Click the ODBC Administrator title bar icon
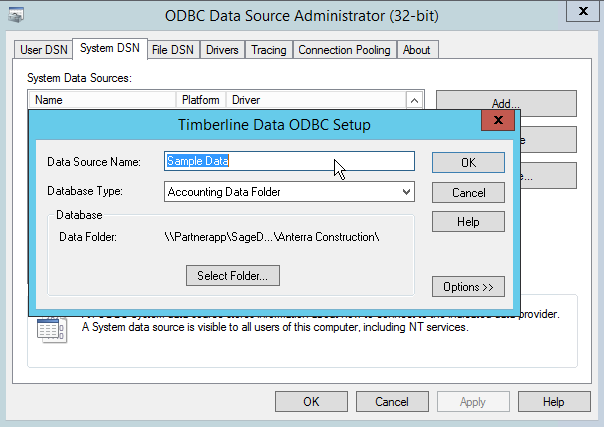 click(x=16, y=15)
